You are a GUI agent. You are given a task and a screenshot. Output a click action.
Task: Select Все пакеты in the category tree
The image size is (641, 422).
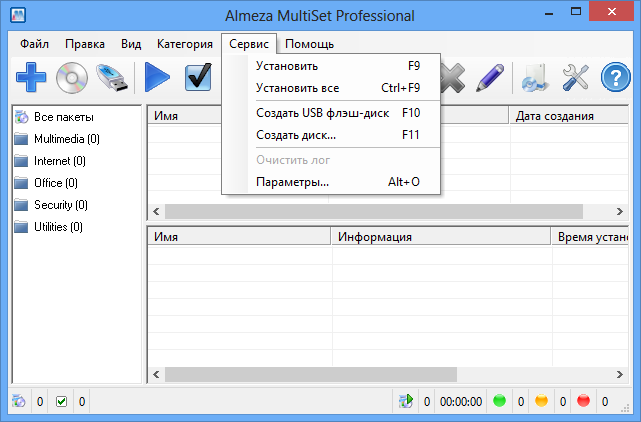tap(64, 117)
